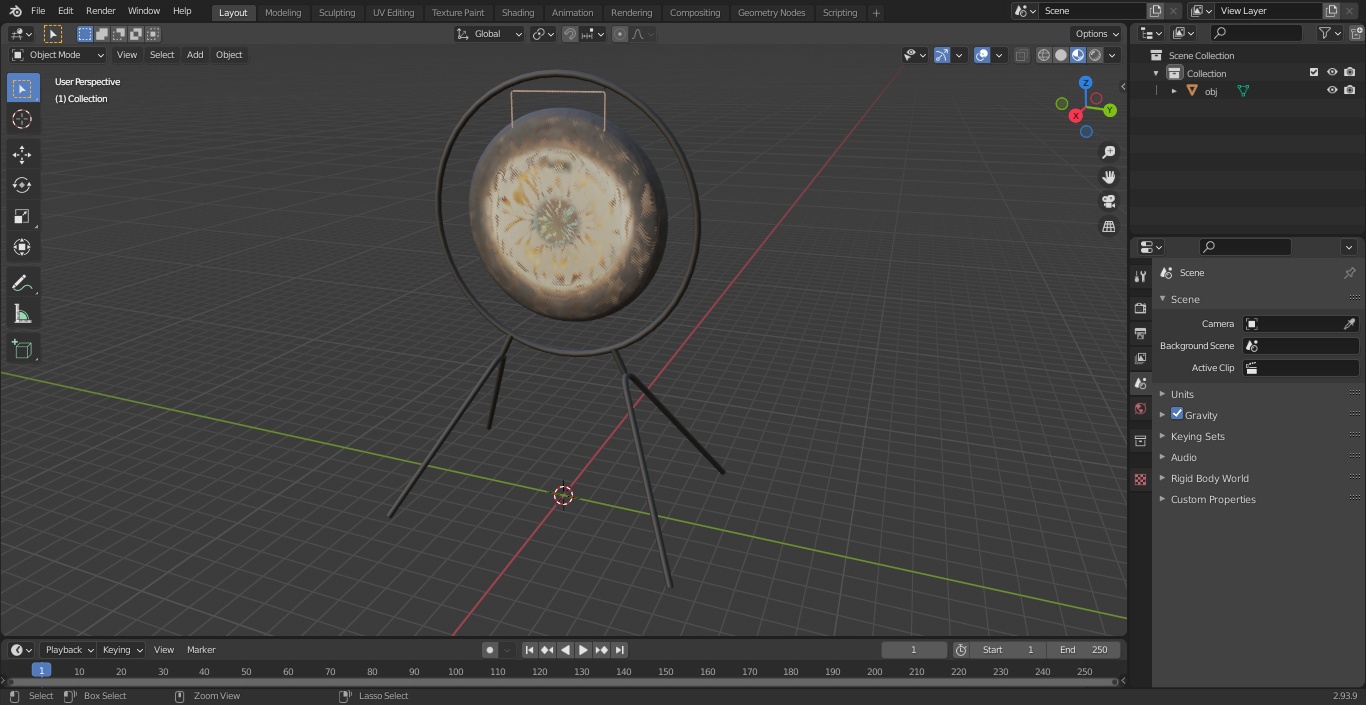Click the pin icon in Scene properties

tap(1349, 273)
